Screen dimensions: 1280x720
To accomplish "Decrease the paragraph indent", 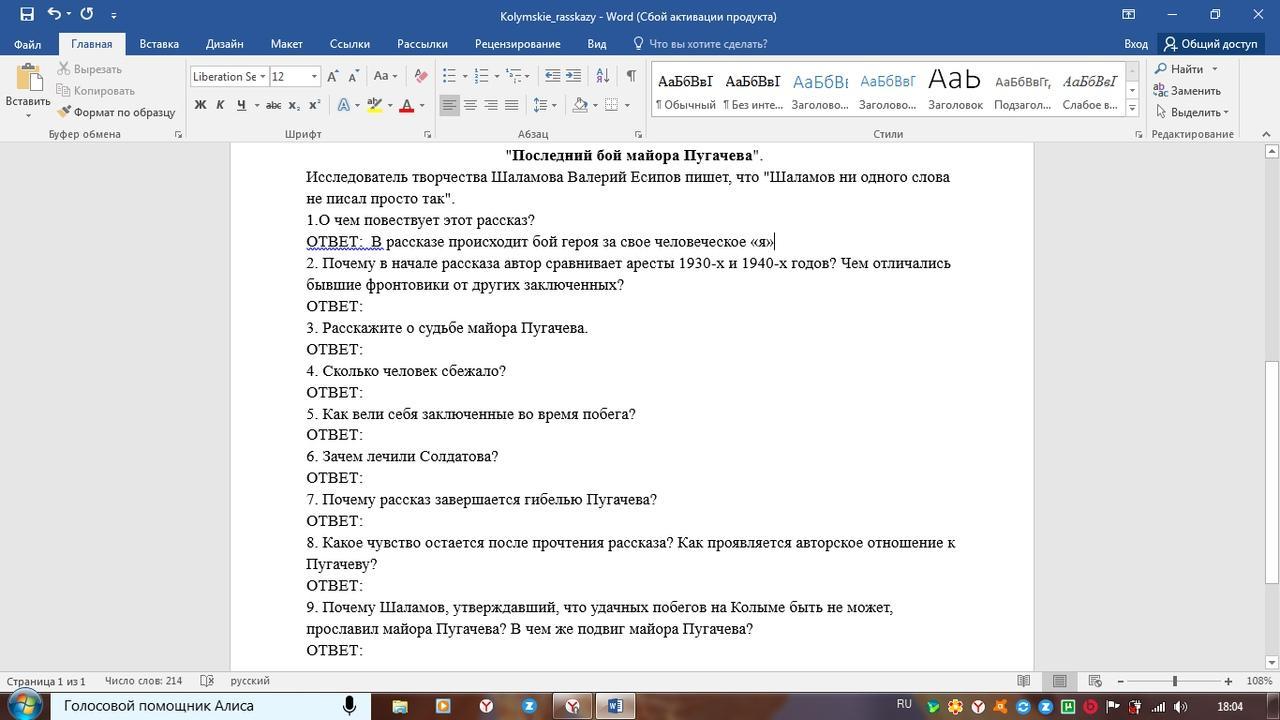I will (x=552, y=76).
